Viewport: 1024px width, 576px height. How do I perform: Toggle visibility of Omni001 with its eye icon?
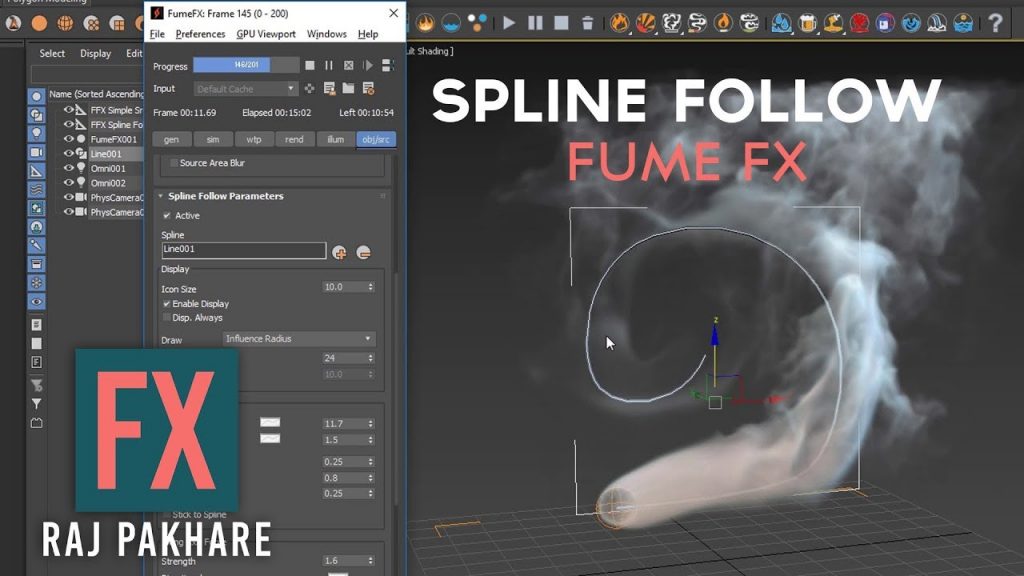(70, 168)
